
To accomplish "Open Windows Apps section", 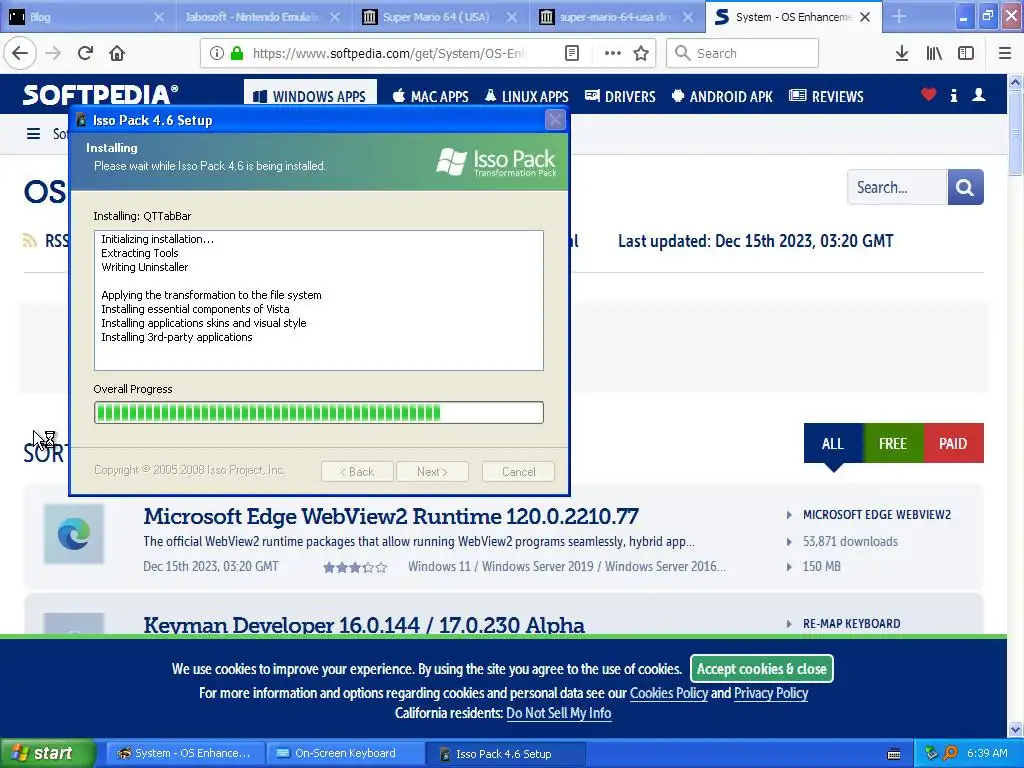I will pyautogui.click(x=310, y=96).
